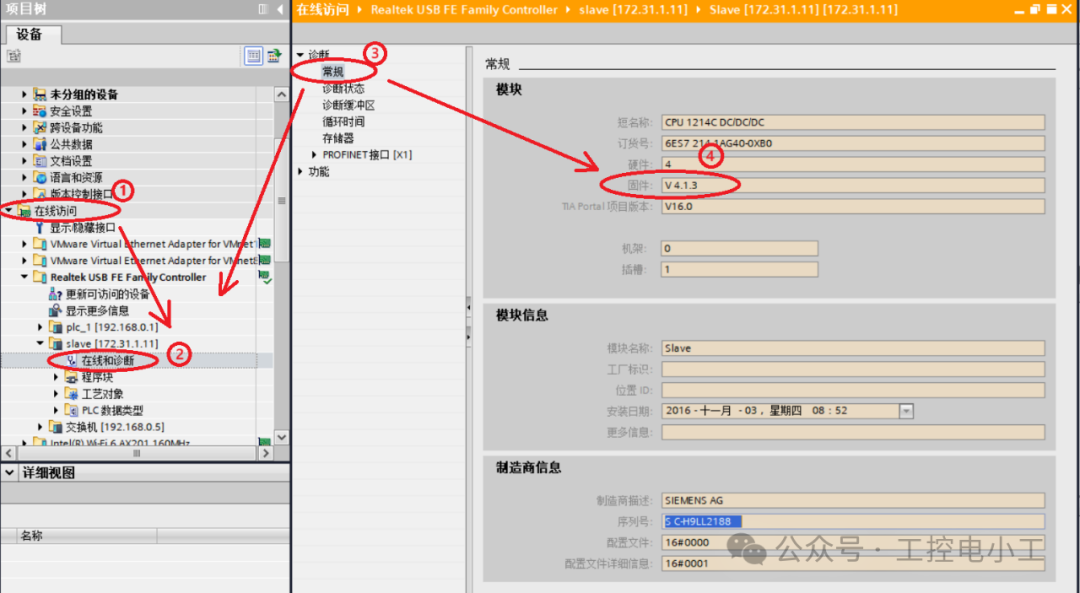Click the small icon under 设备 tab
This screenshot has height=593, width=1080.
pos(13,56)
